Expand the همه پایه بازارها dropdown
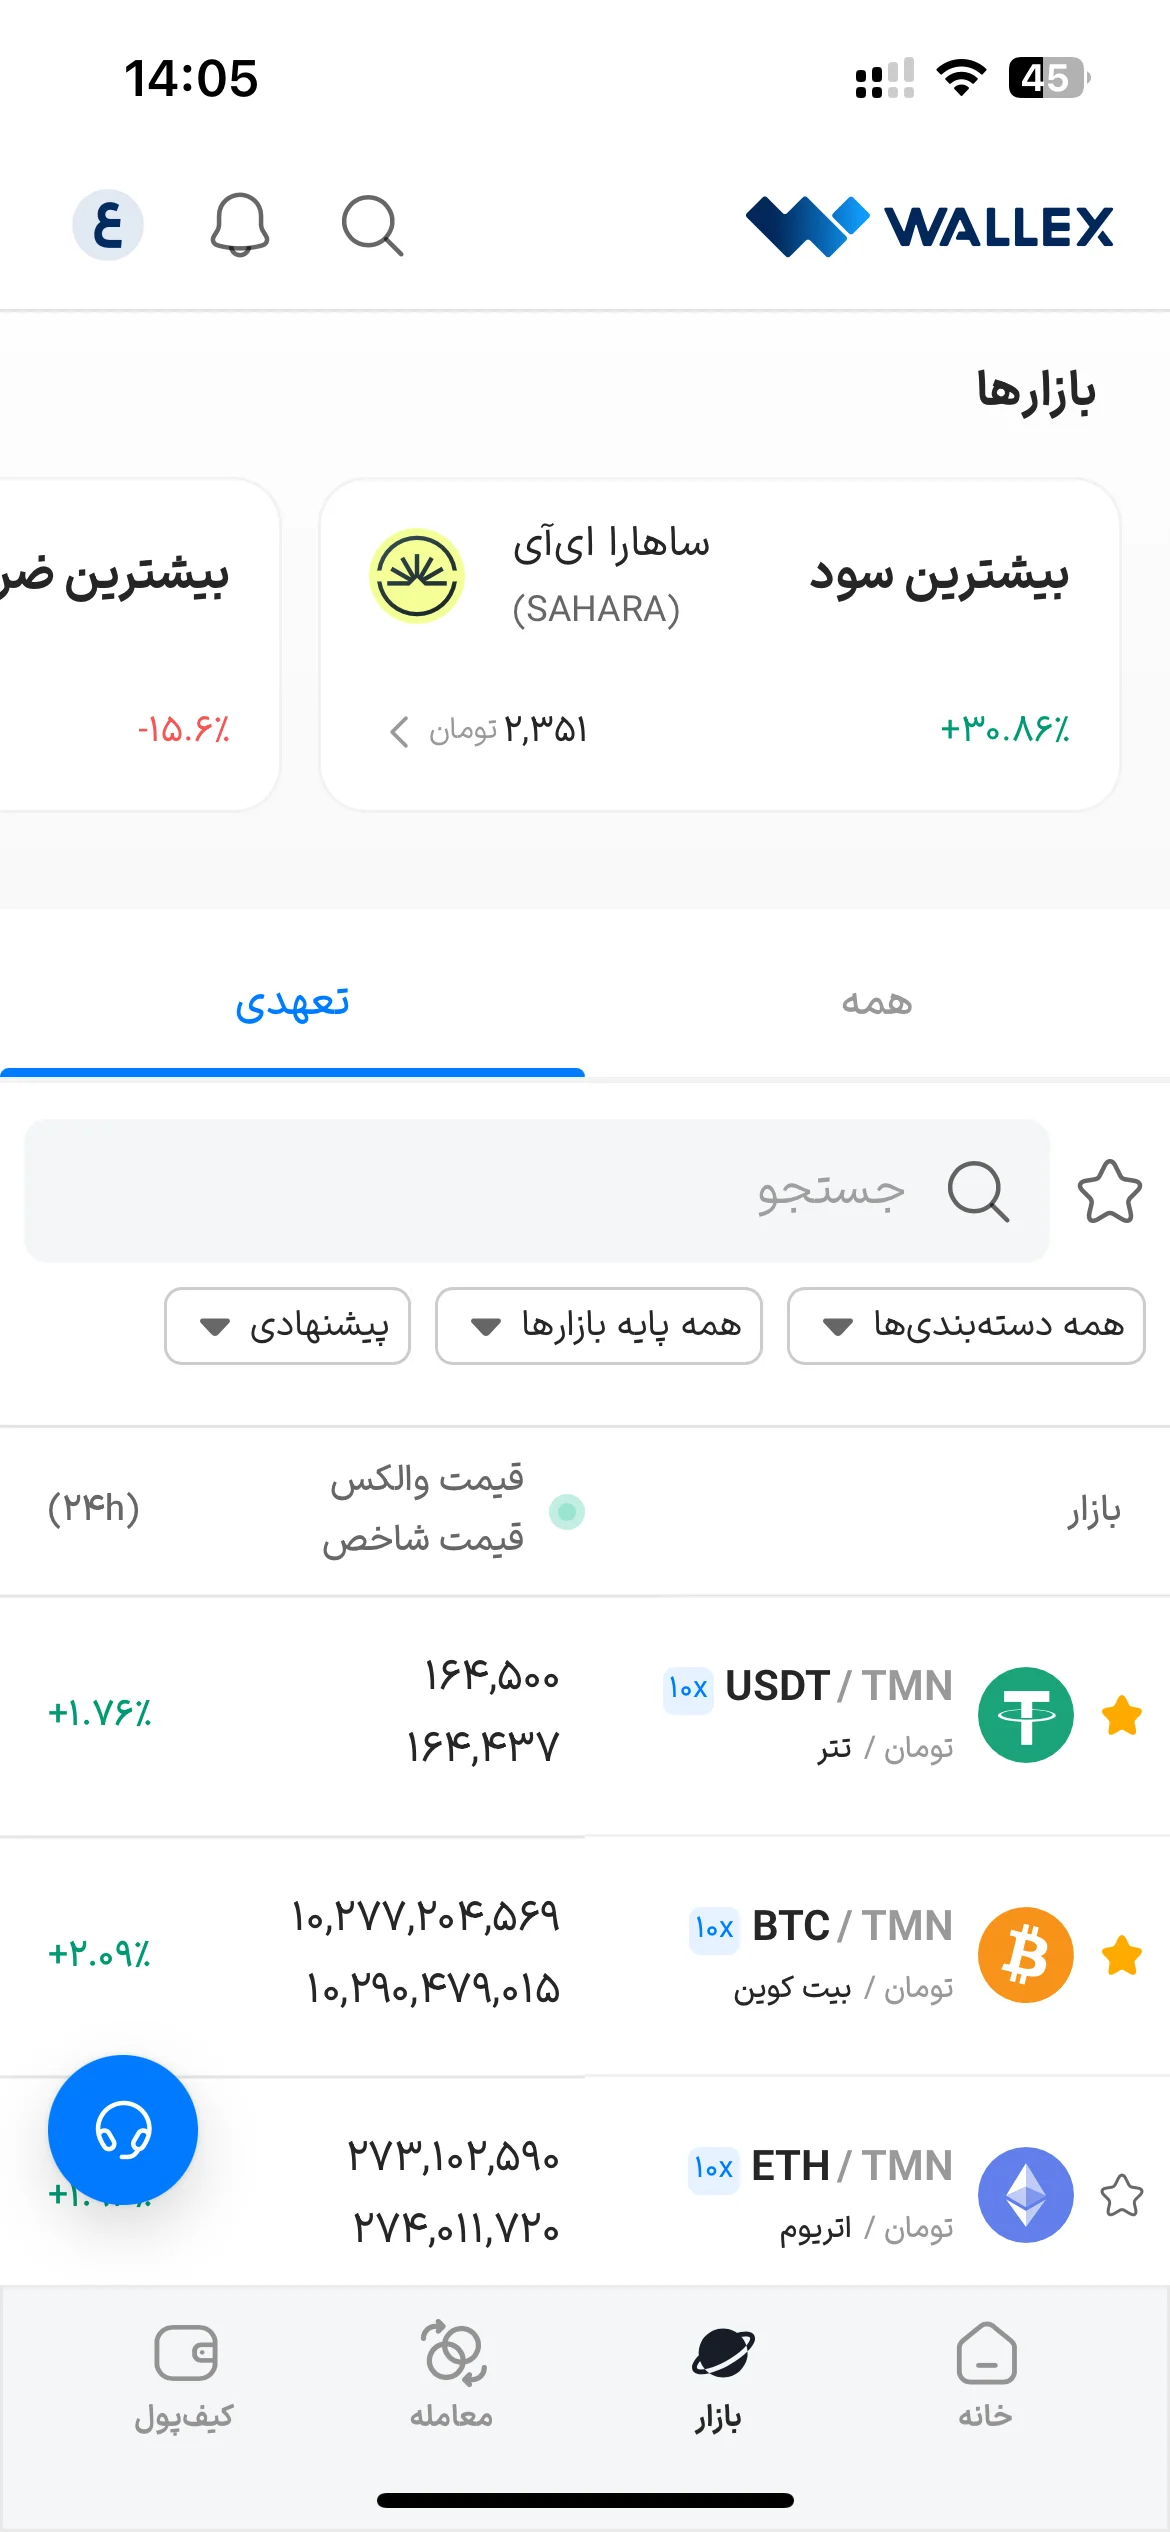The image size is (1170, 2532). [599, 1326]
